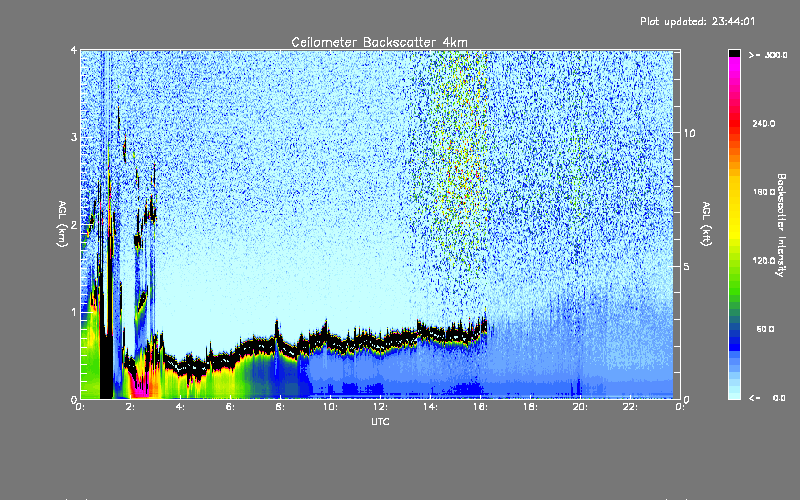The image size is (800, 500).
Task: Click the '22:' hour tick label
Action: (x=630, y=407)
